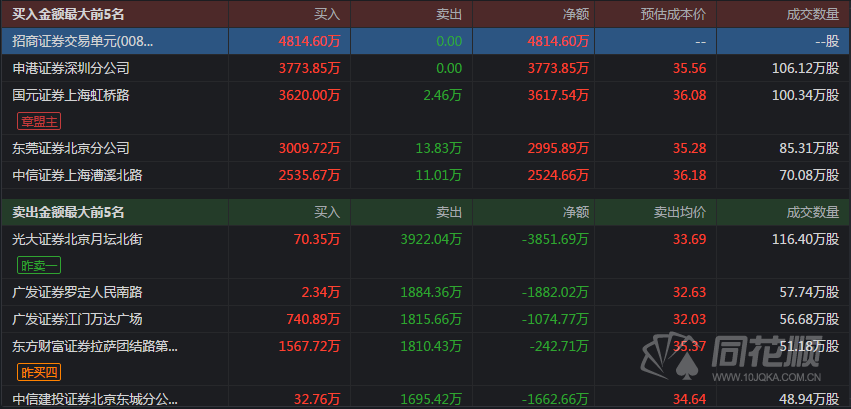Select average sell price 34.64
851x409 pixels.
pos(690,400)
